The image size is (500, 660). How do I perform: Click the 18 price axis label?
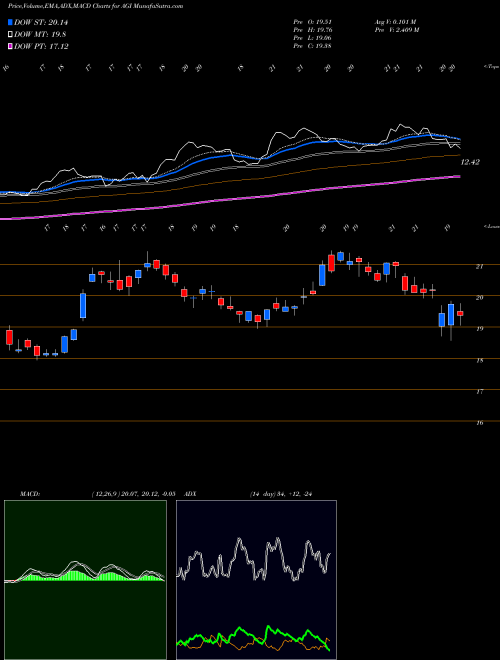(480, 360)
